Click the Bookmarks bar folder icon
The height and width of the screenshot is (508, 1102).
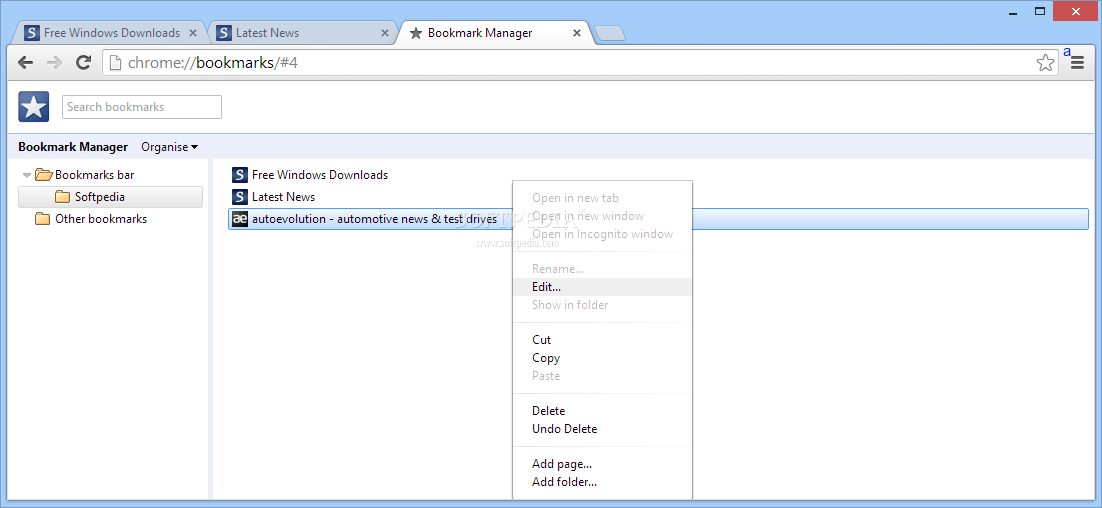44,174
